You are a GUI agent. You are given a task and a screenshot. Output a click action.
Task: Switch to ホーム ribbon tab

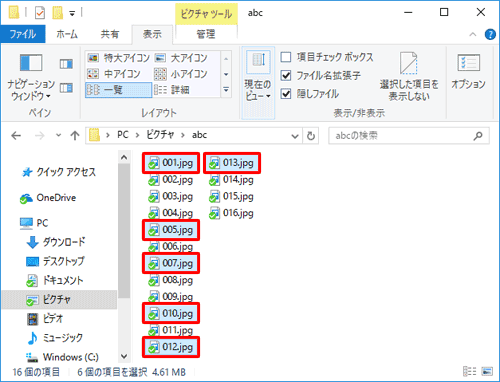(67, 34)
